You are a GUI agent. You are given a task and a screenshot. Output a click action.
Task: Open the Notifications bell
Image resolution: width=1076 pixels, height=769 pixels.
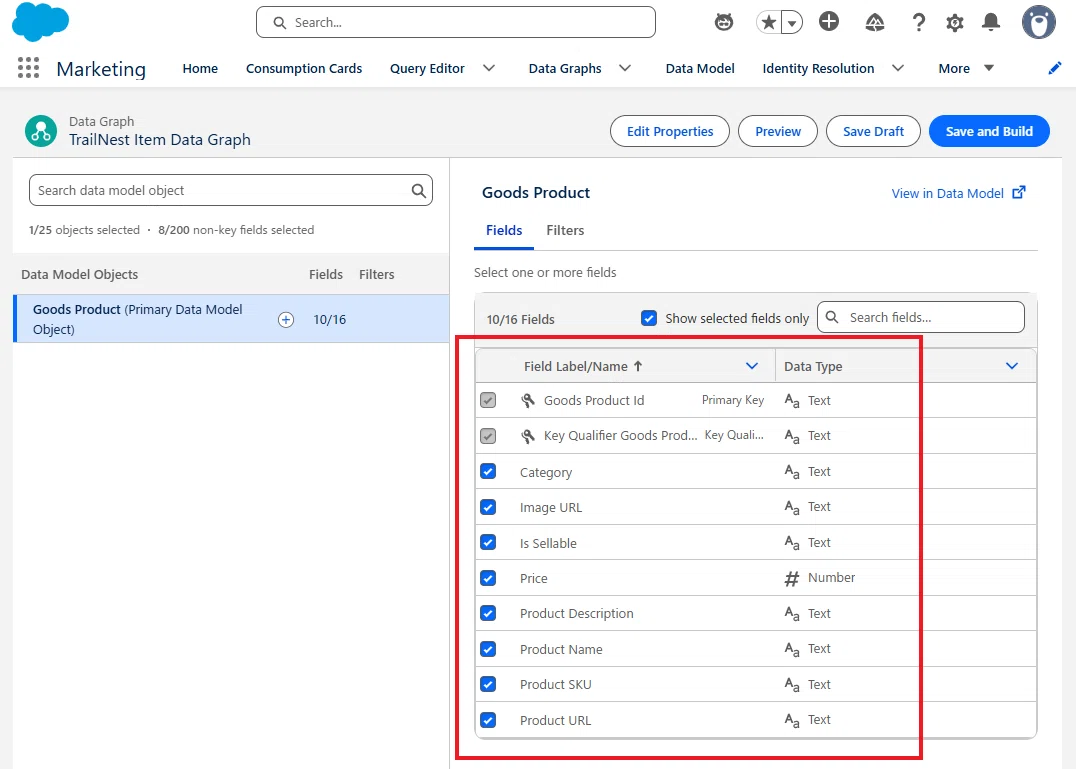(x=991, y=23)
